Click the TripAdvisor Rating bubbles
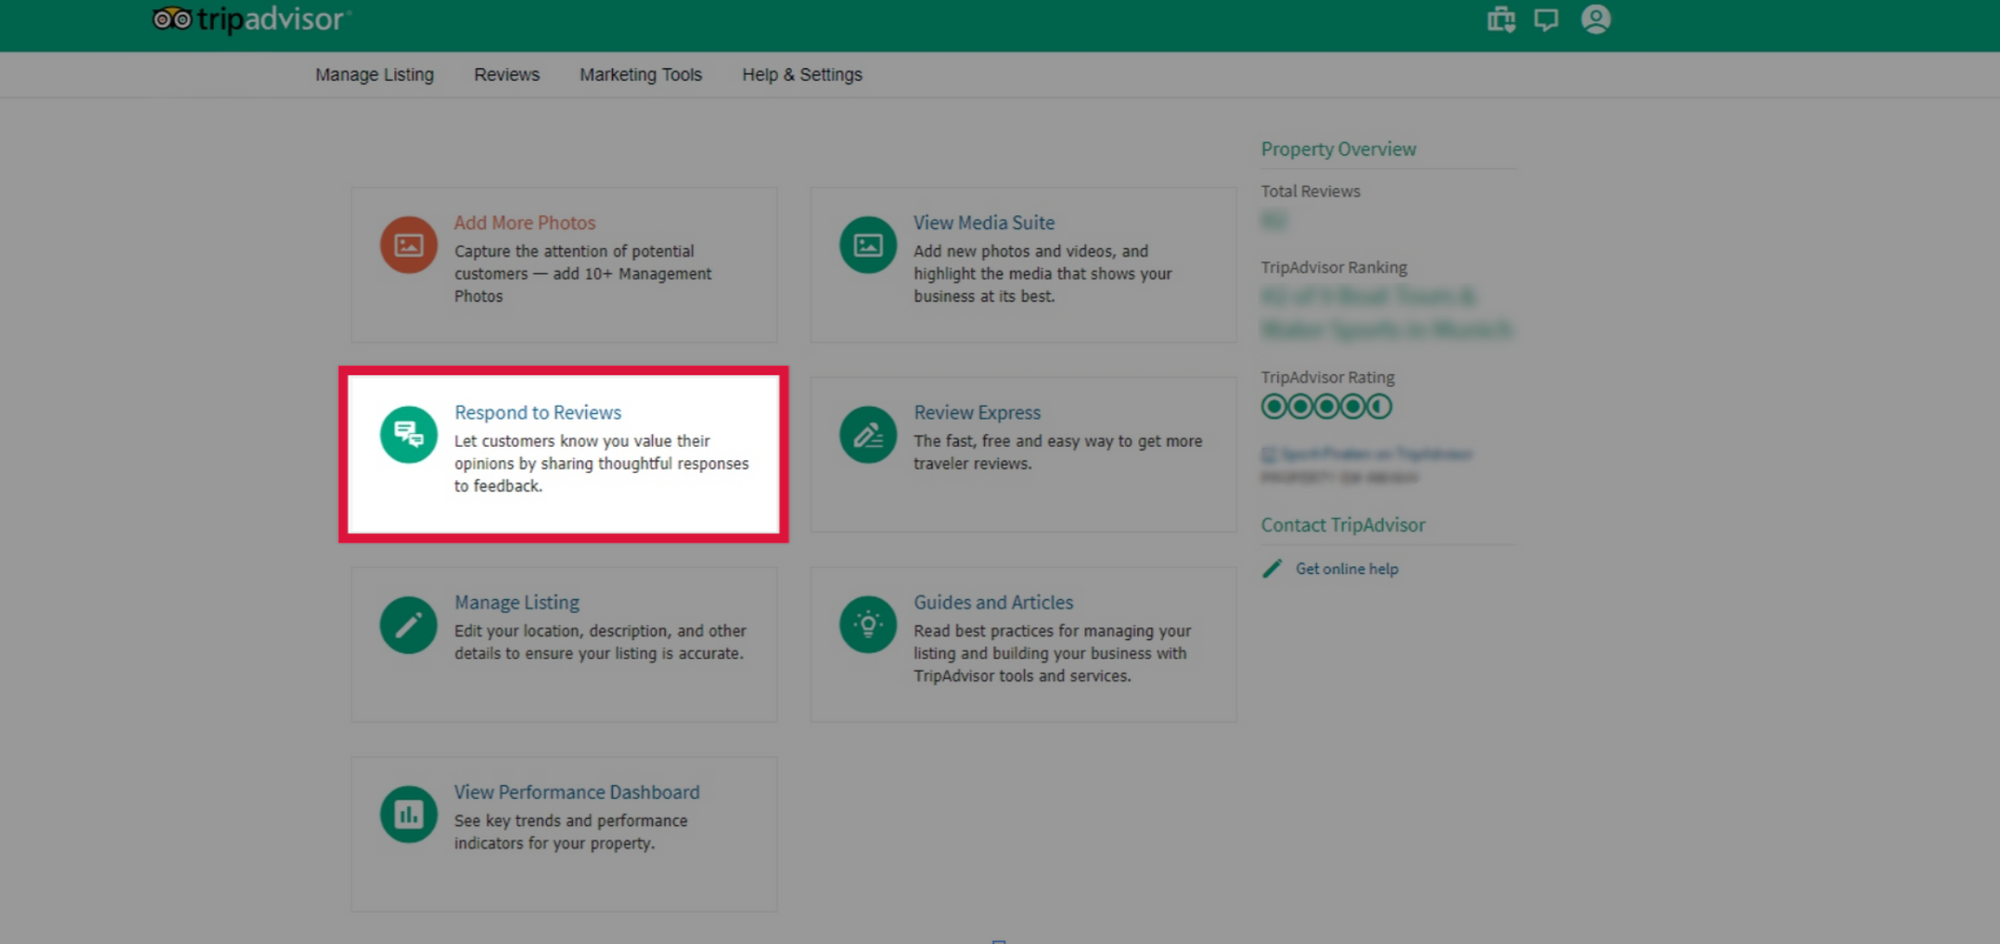The height and width of the screenshot is (944, 2000). [1327, 406]
